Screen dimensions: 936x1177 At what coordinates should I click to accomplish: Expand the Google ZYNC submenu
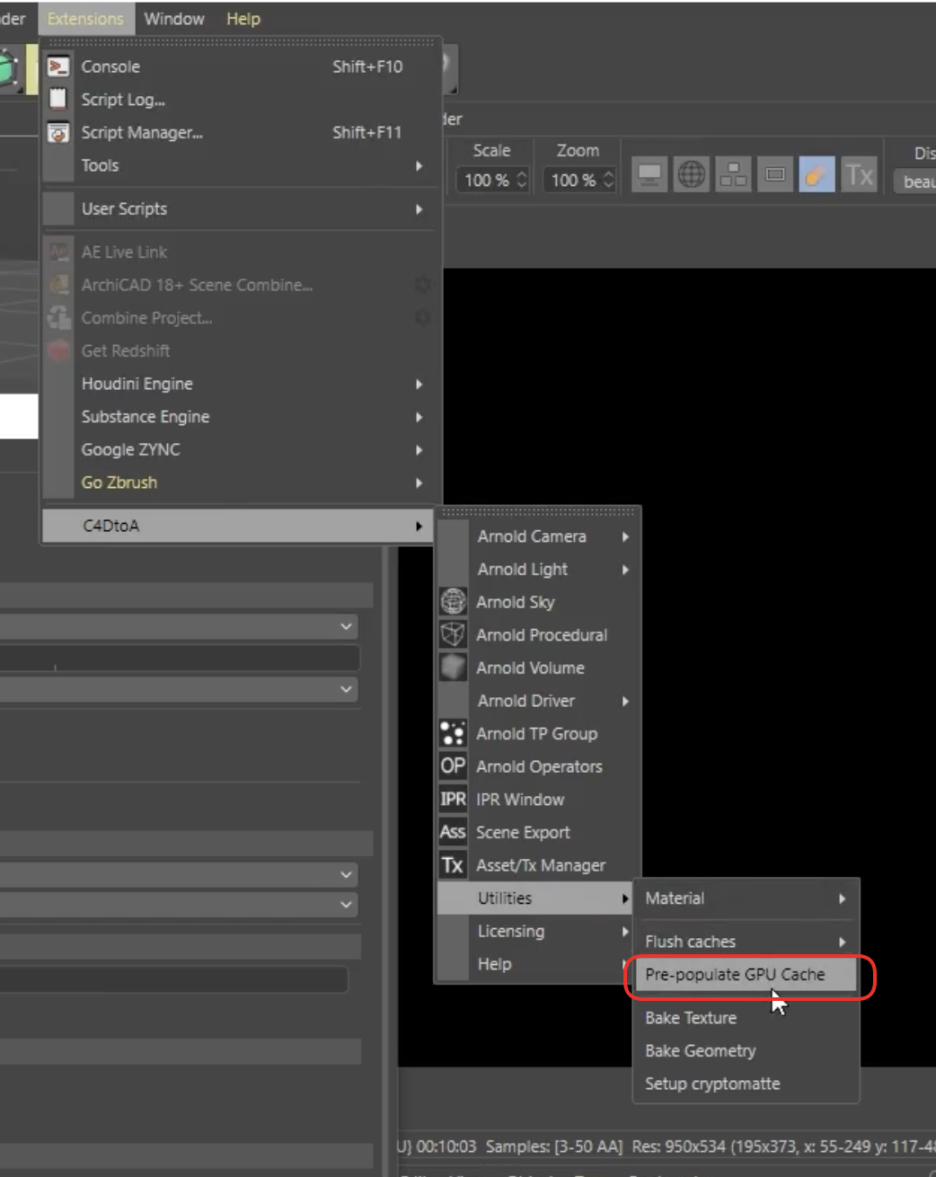(x=239, y=450)
